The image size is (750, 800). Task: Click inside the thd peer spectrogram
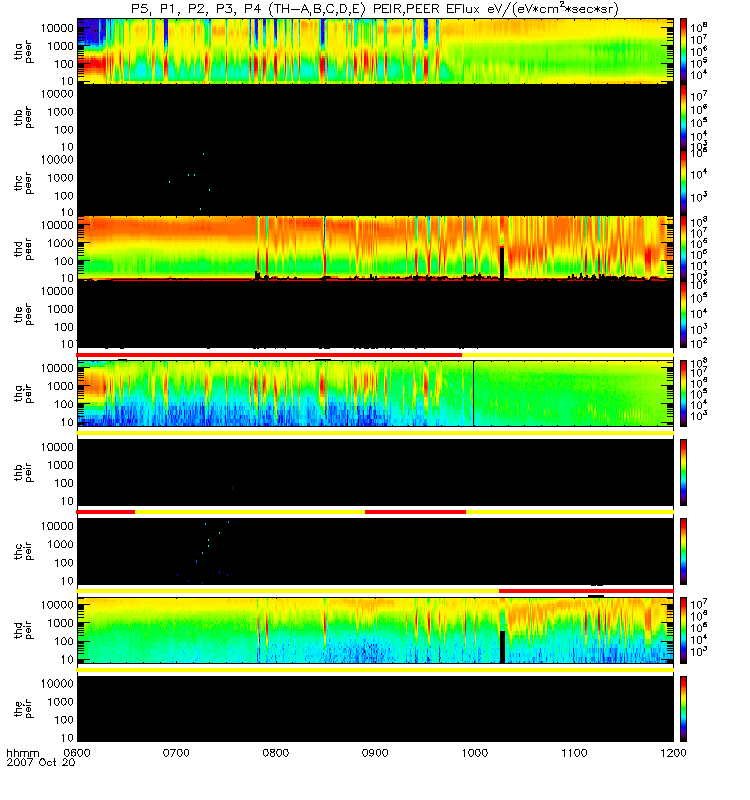click(375, 248)
